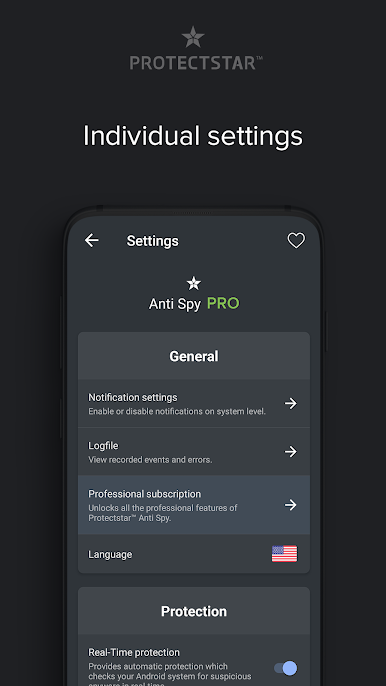Image resolution: width=386 pixels, height=686 pixels.
Task: Open the Logfile entry
Action: pyautogui.click(x=194, y=452)
